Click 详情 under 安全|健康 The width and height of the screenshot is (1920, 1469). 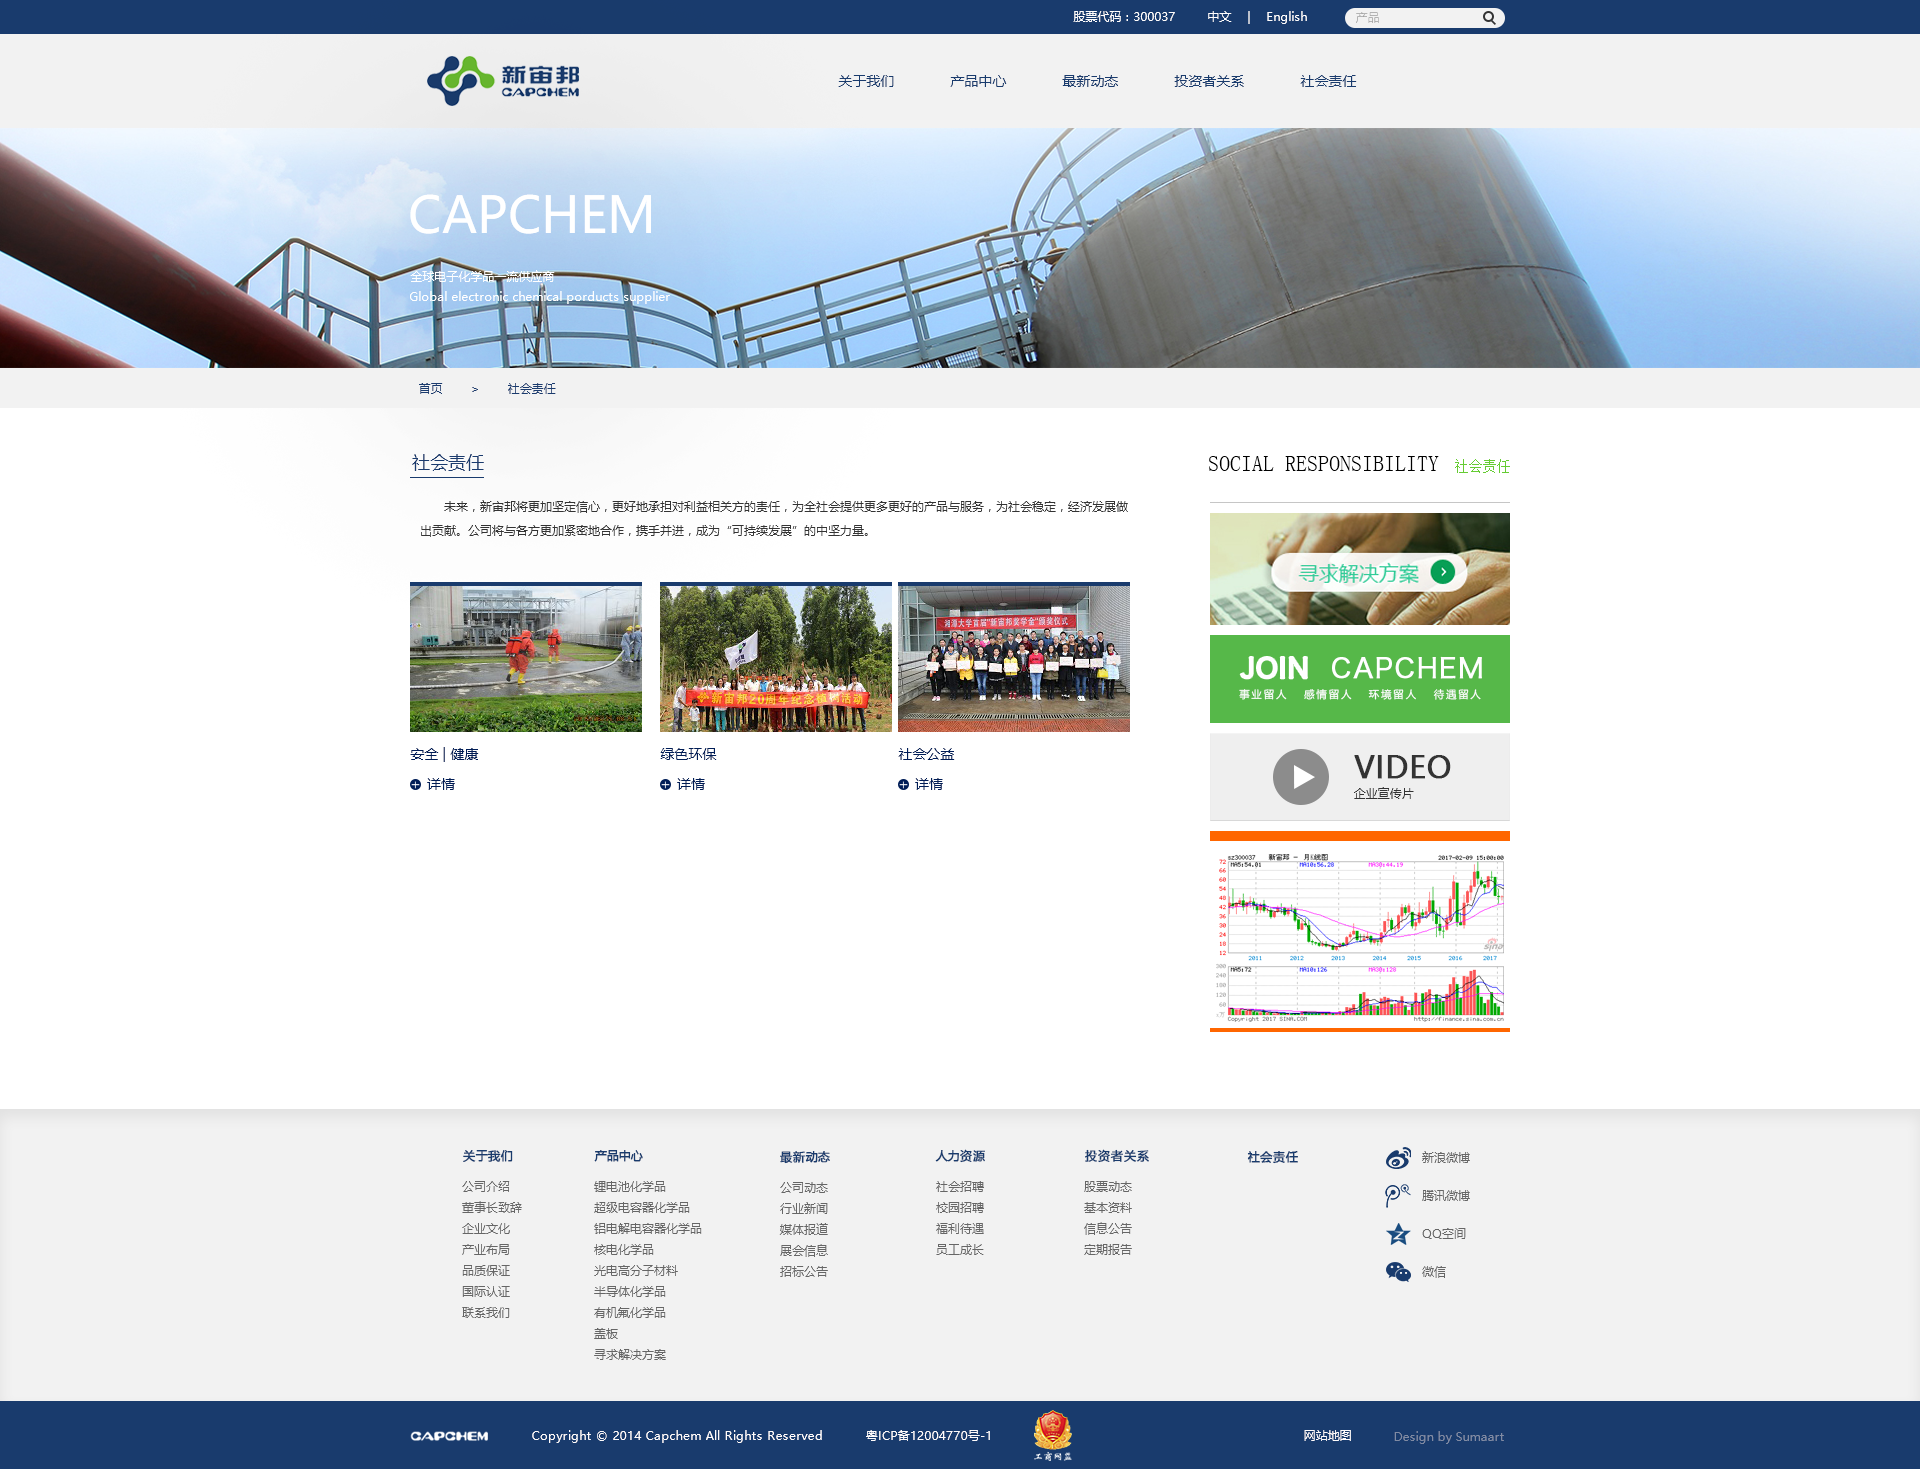click(441, 785)
